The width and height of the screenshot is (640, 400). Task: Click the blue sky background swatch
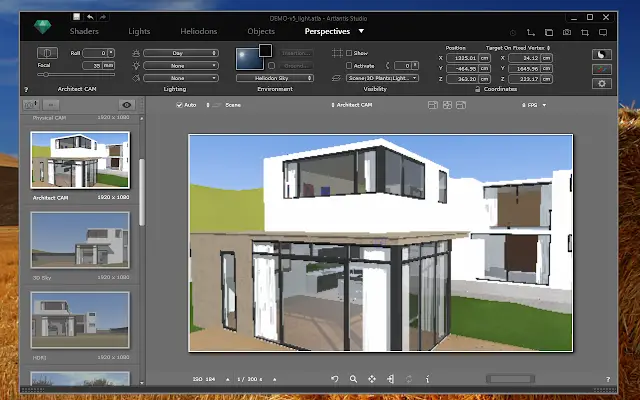[x=248, y=59]
